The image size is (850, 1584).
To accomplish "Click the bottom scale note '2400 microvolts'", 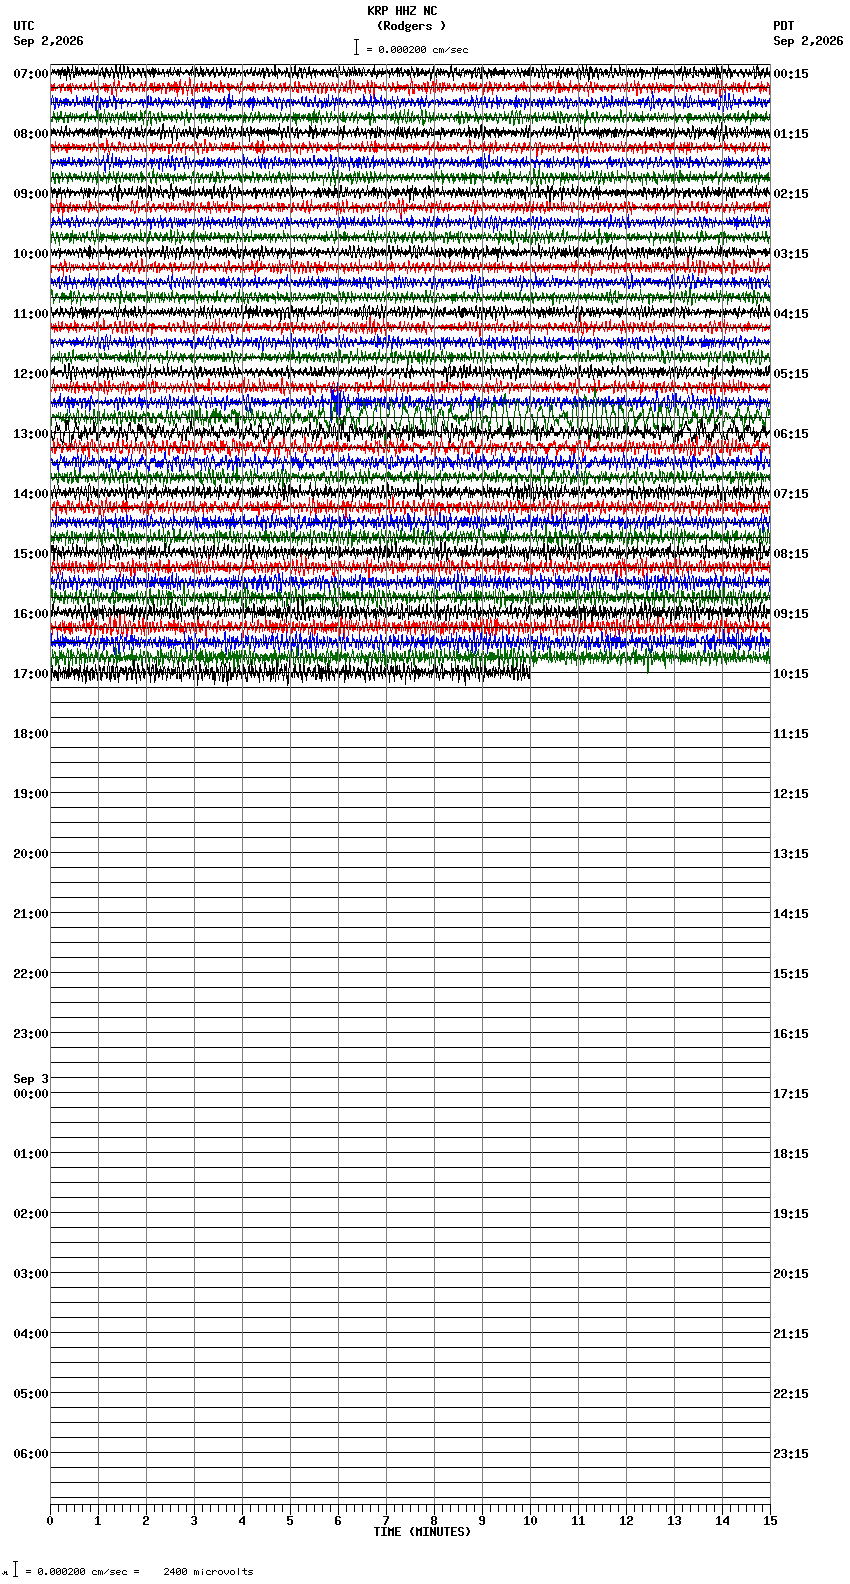I will tap(209, 1572).
